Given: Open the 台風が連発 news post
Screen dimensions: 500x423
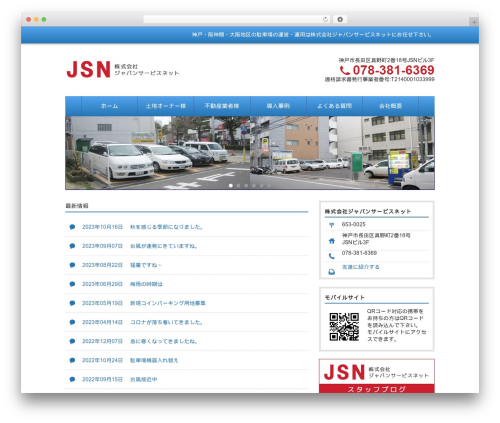Looking at the screenshot, I should (x=164, y=246).
